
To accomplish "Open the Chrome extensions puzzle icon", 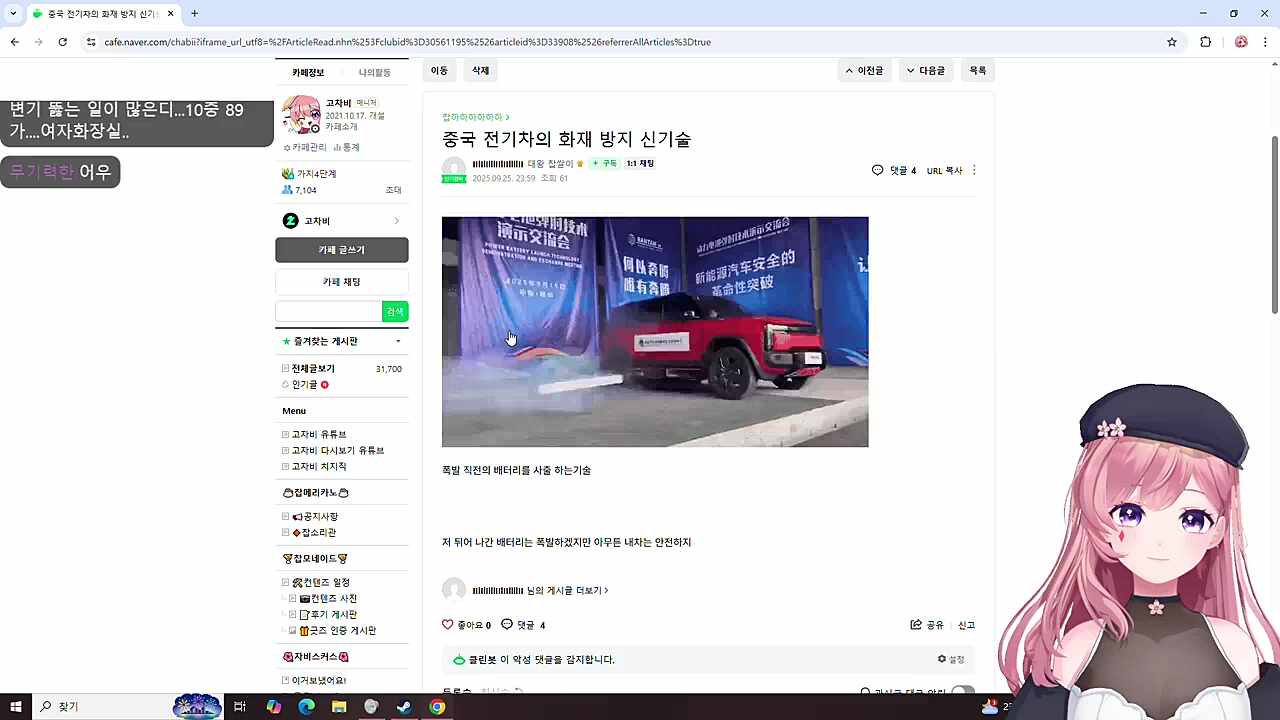I will click(x=1205, y=42).
